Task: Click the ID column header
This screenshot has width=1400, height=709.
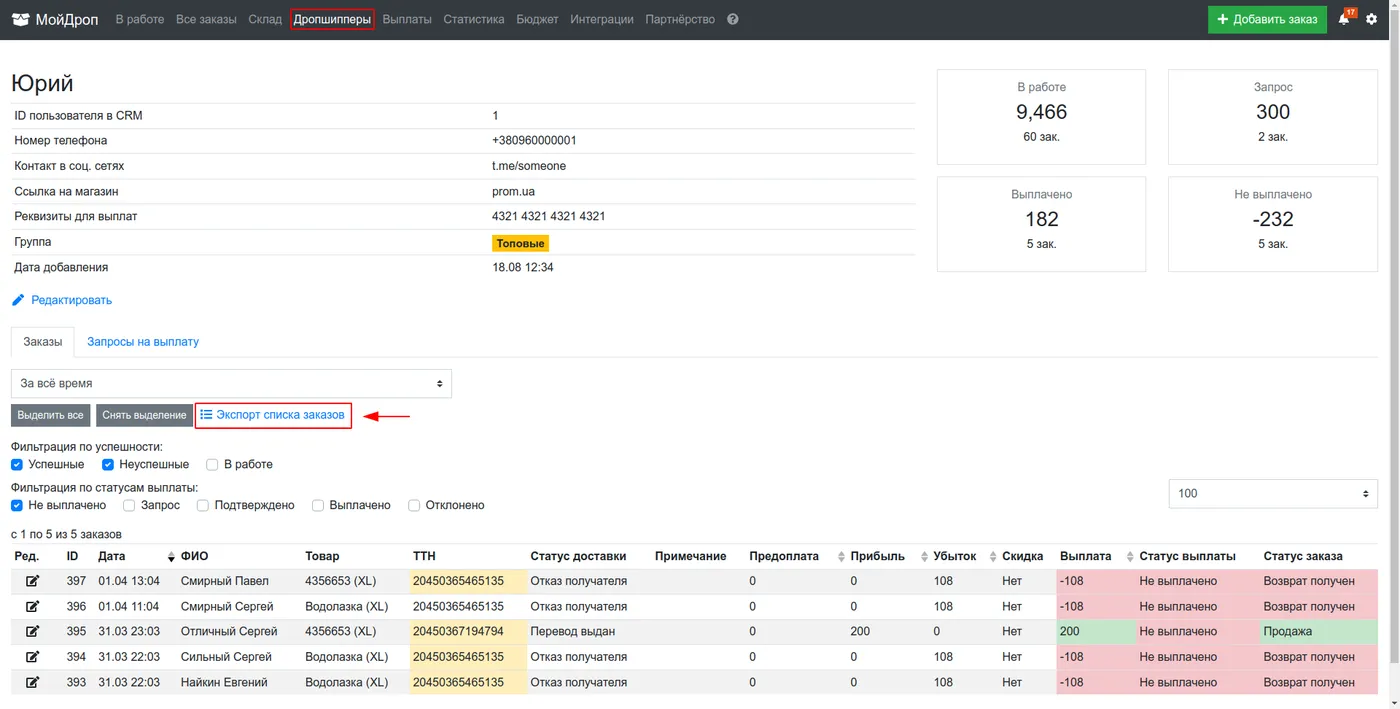Action: click(x=72, y=556)
